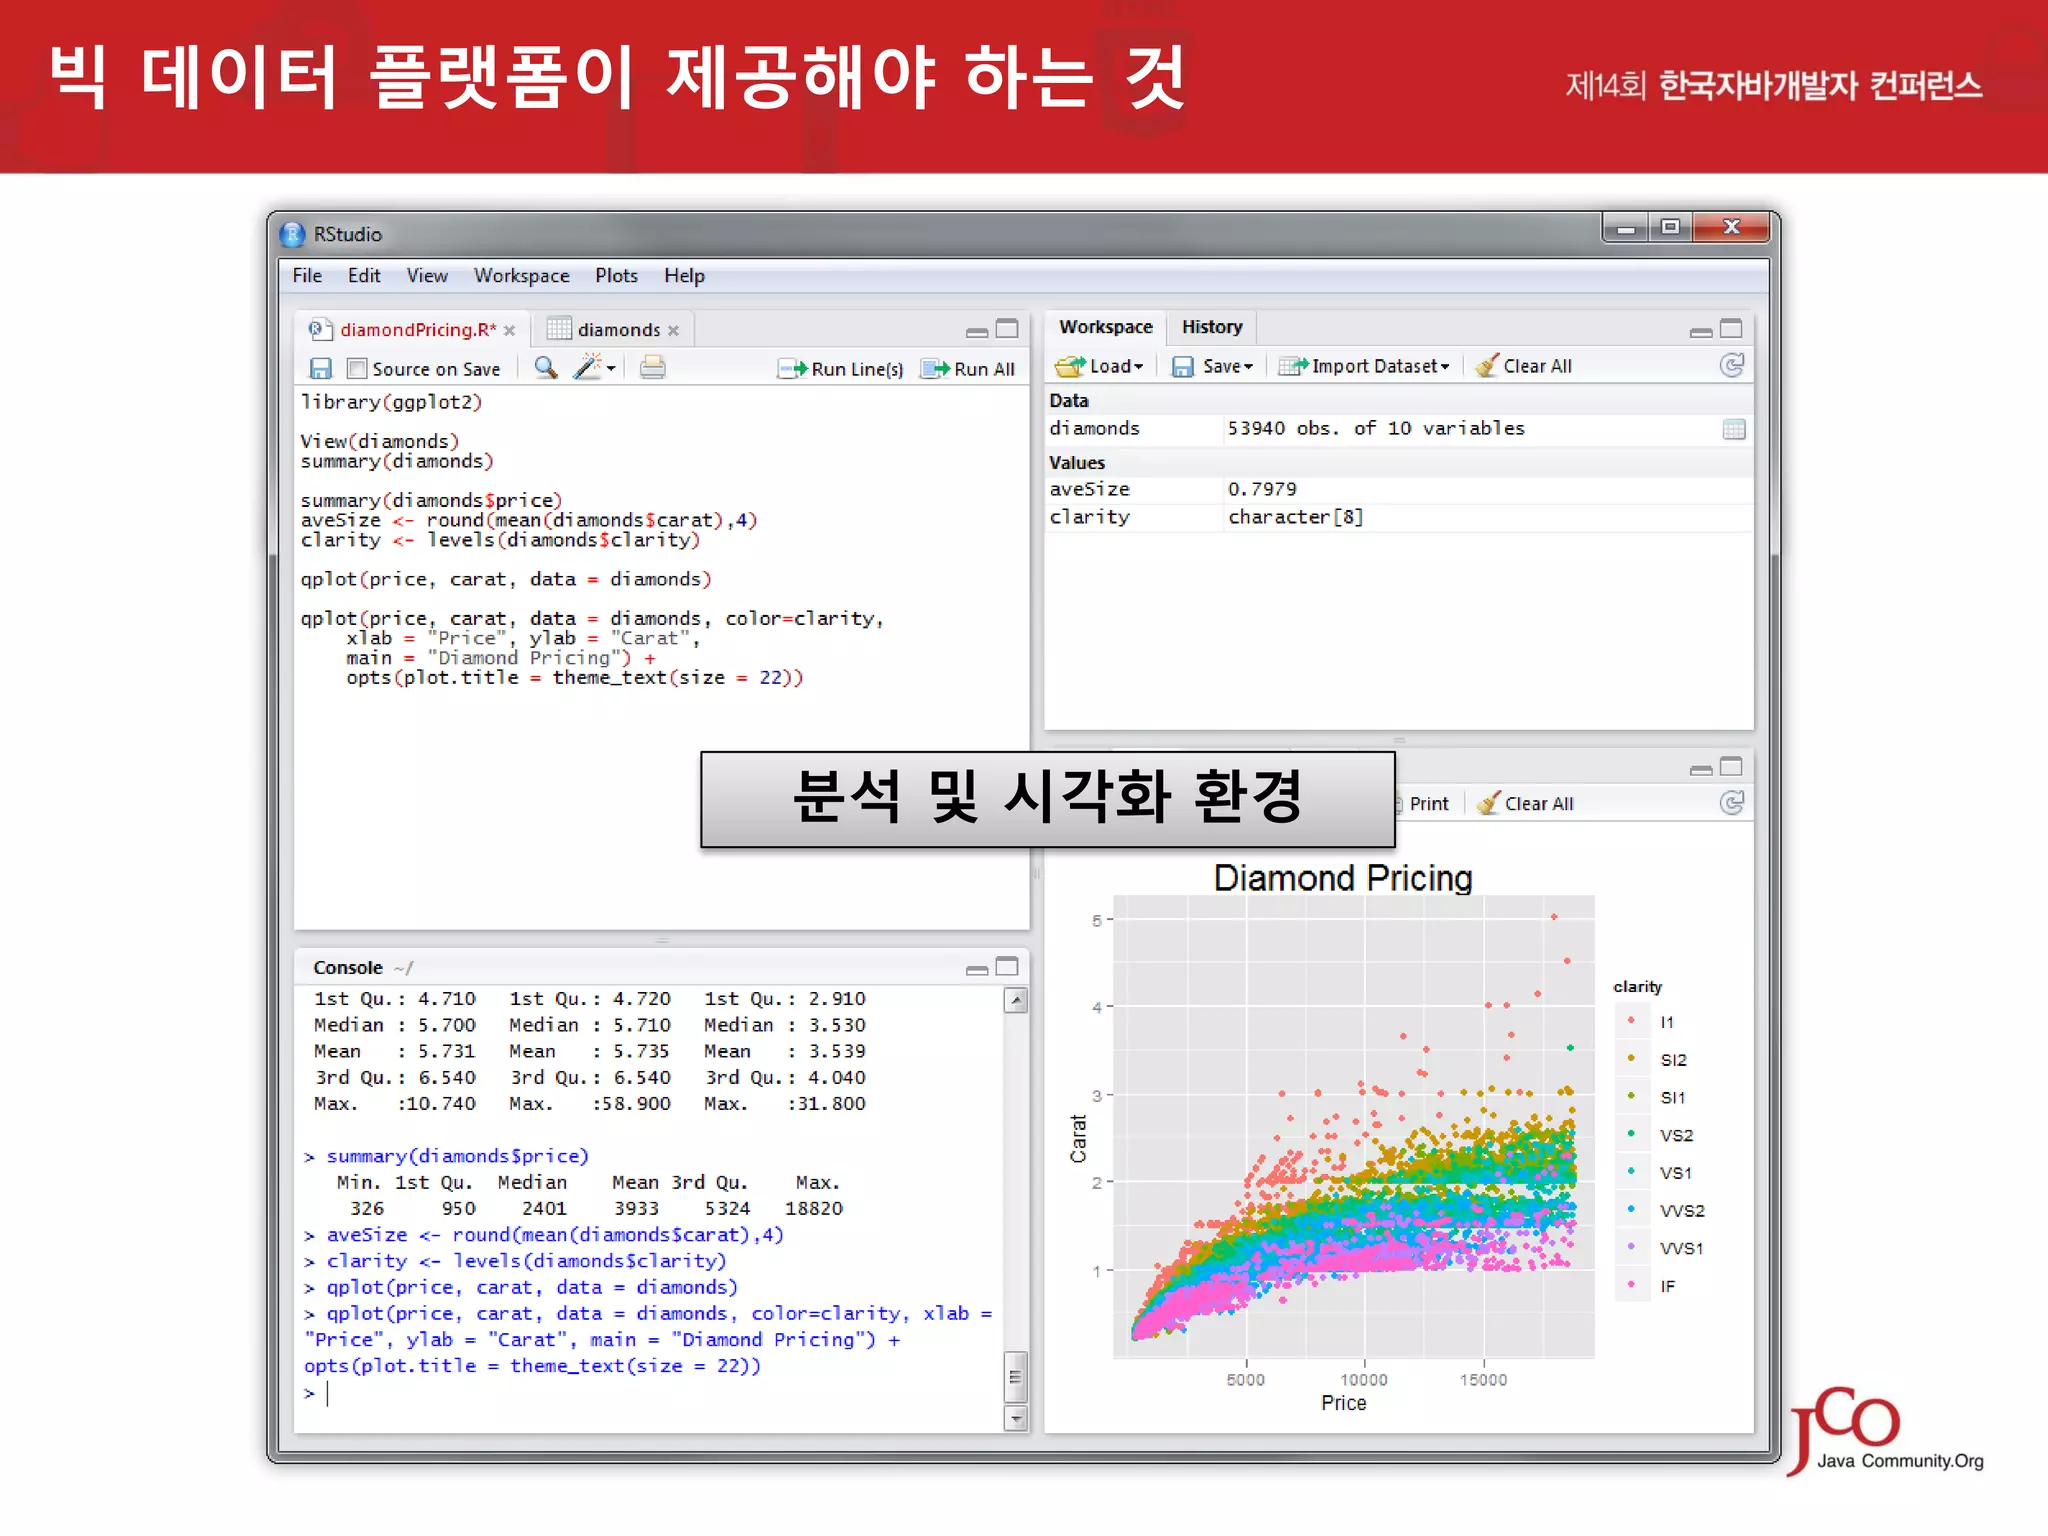This screenshot has height=1536, width=2048.
Task: Click the save file icon in editor toolbar
Action: (320, 369)
